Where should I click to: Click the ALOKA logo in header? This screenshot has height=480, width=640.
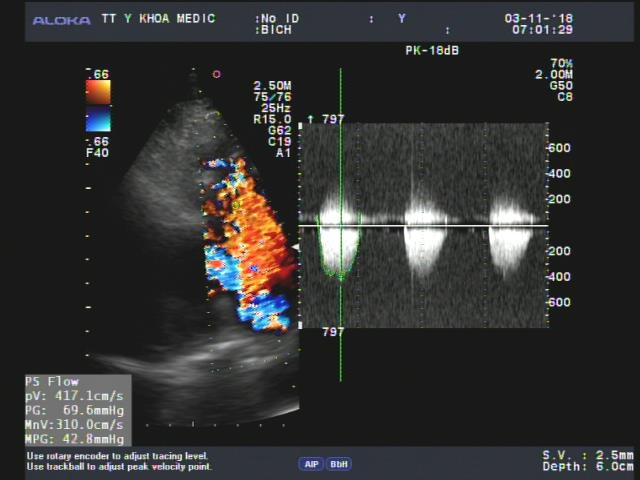click(61, 20)
